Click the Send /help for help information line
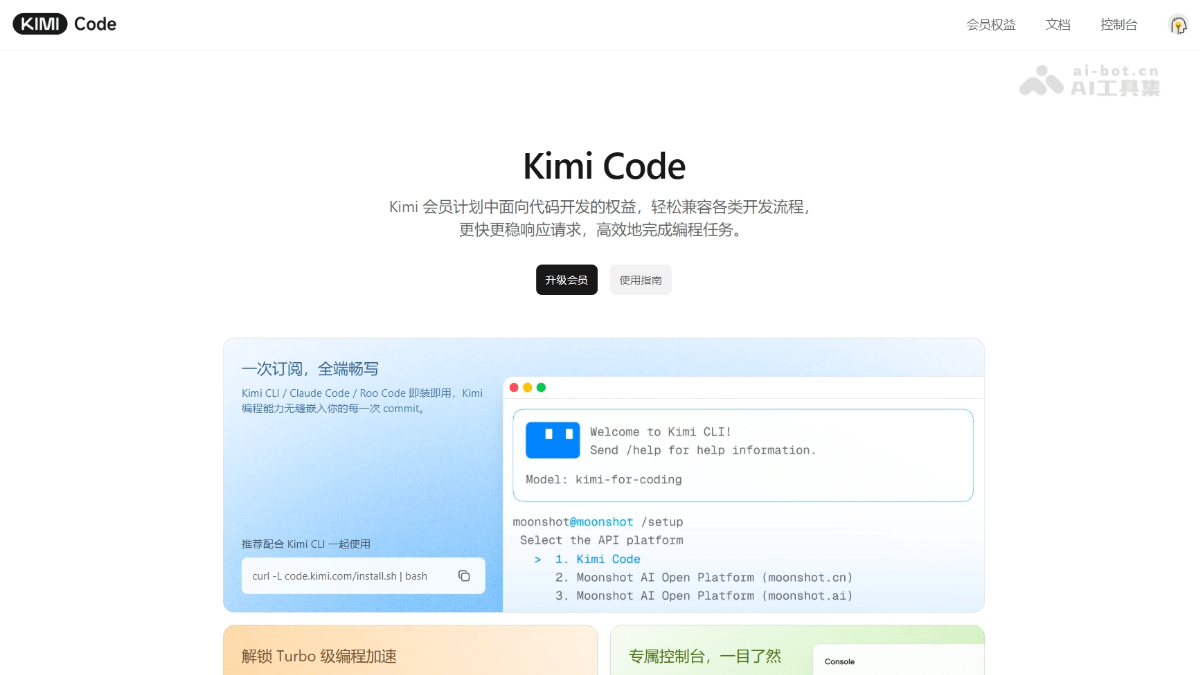Screen dimensions: 1200x675 pos(703,450)
